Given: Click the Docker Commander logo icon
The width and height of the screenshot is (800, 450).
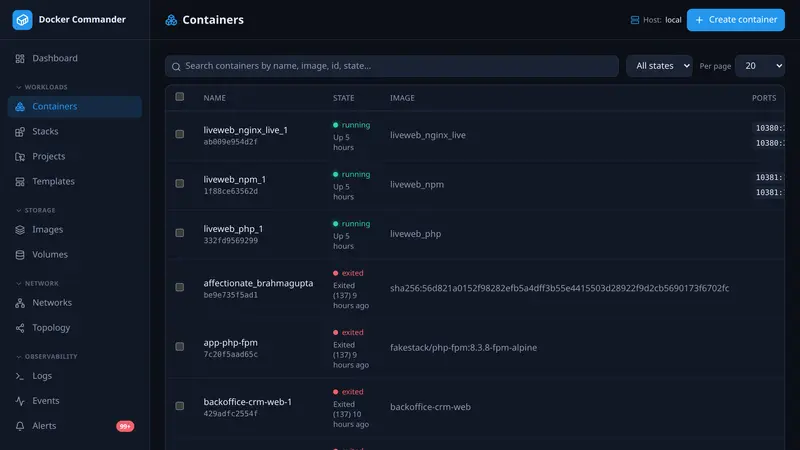Looking at the screenshot, I should pos(22,20).
